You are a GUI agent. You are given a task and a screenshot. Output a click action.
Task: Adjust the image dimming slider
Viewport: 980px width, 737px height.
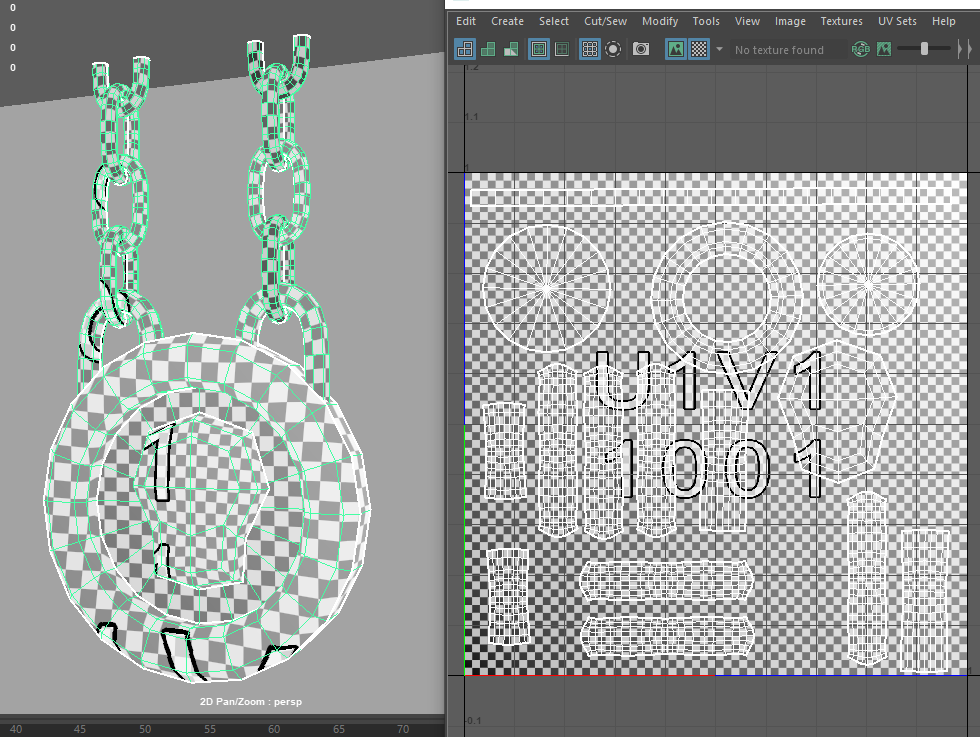(x=924, y=48)
